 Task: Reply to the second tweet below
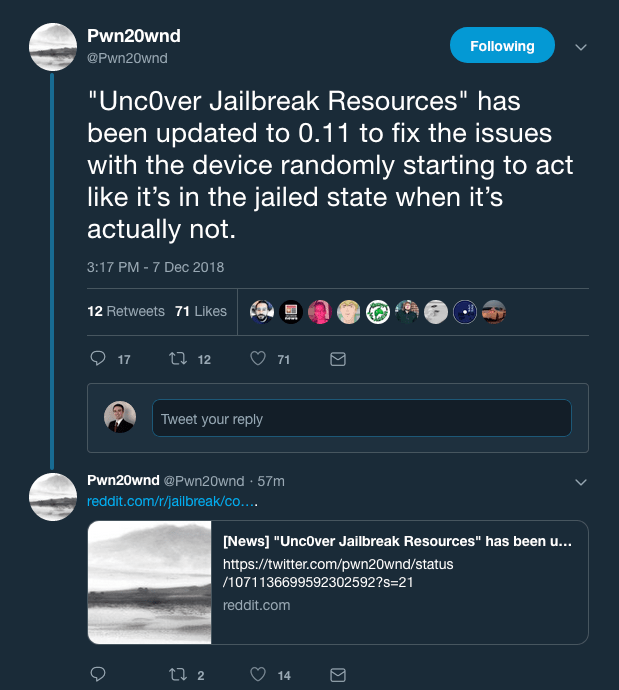tap(98, 674)
